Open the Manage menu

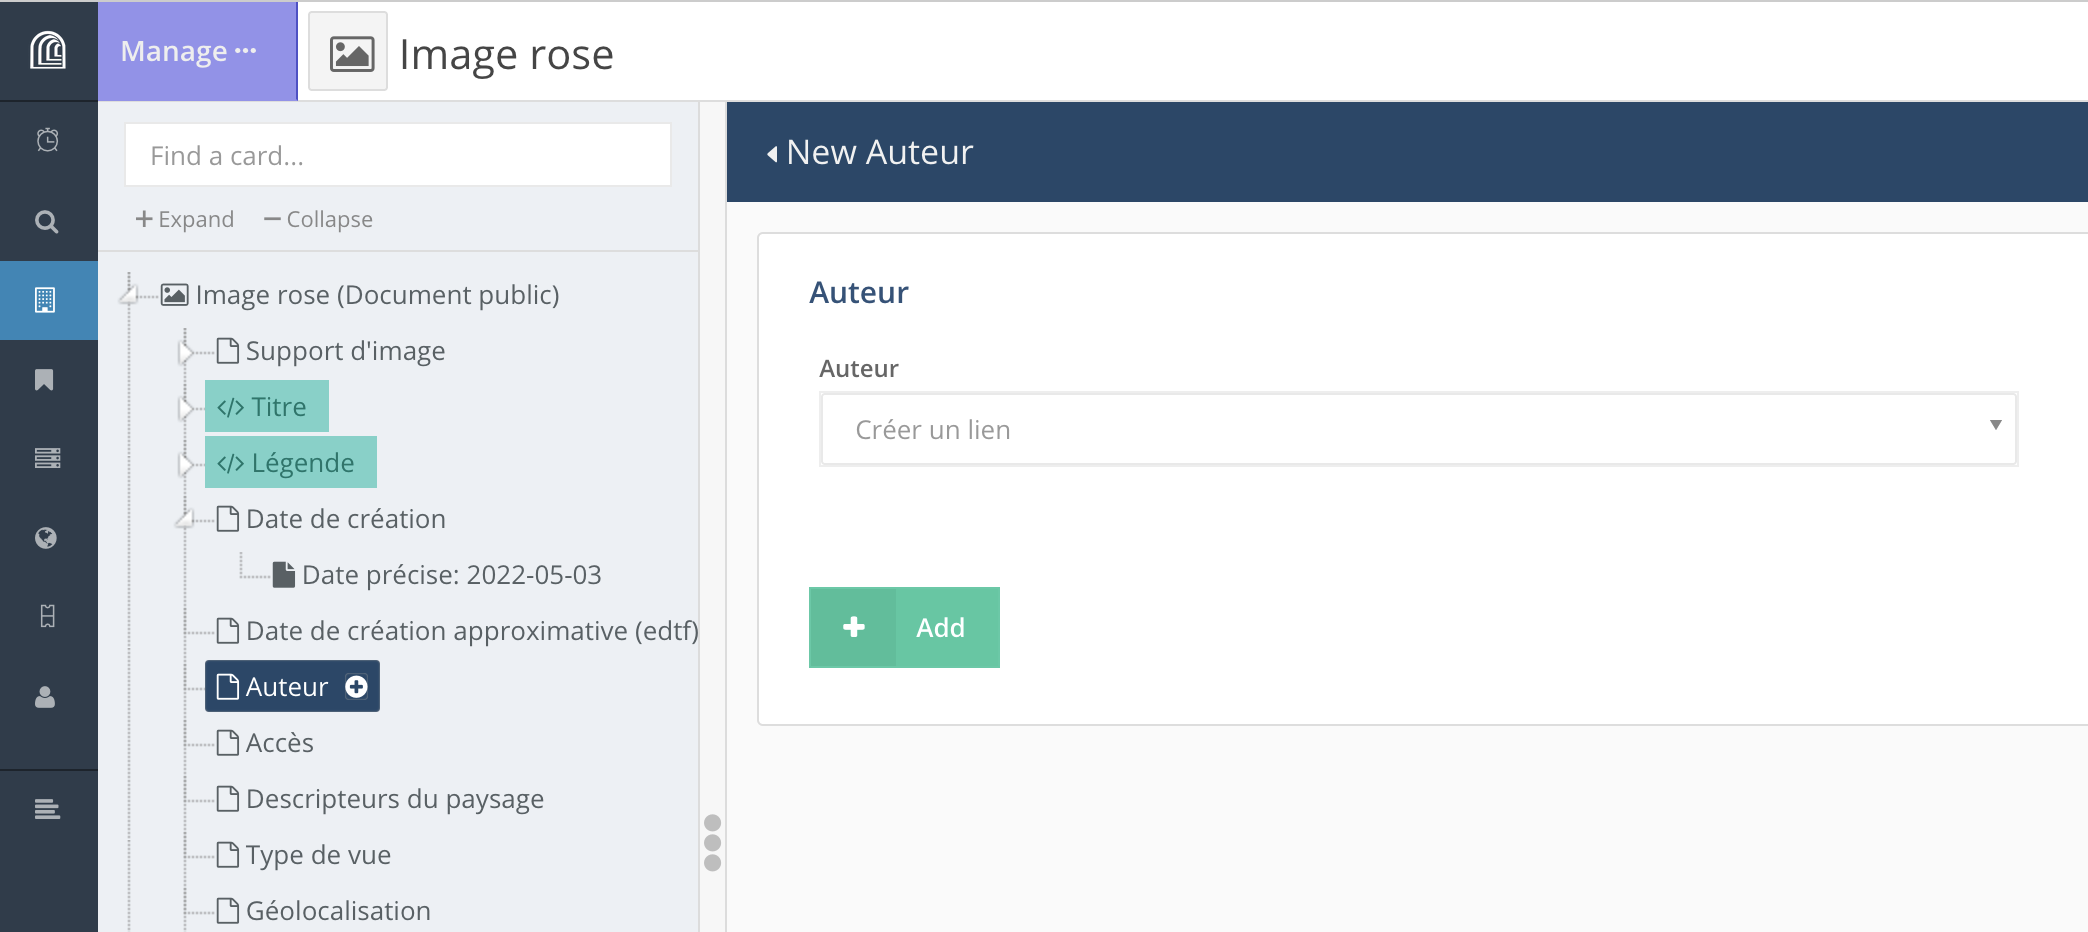[190, 51]
